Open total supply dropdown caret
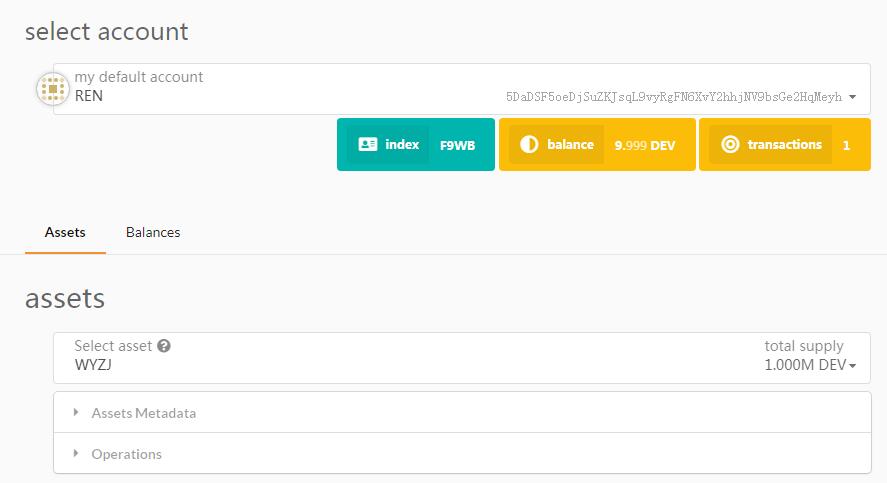The height and width of the screenshot is (483, 887). click(x=853, y=366)
